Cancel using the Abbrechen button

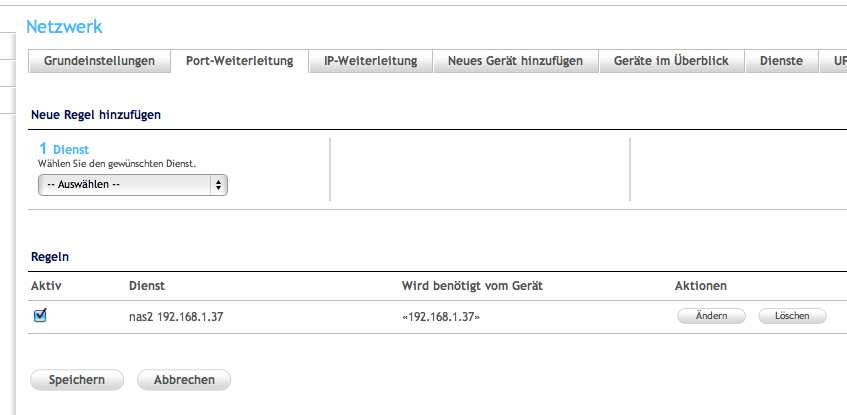pos(183,380)
